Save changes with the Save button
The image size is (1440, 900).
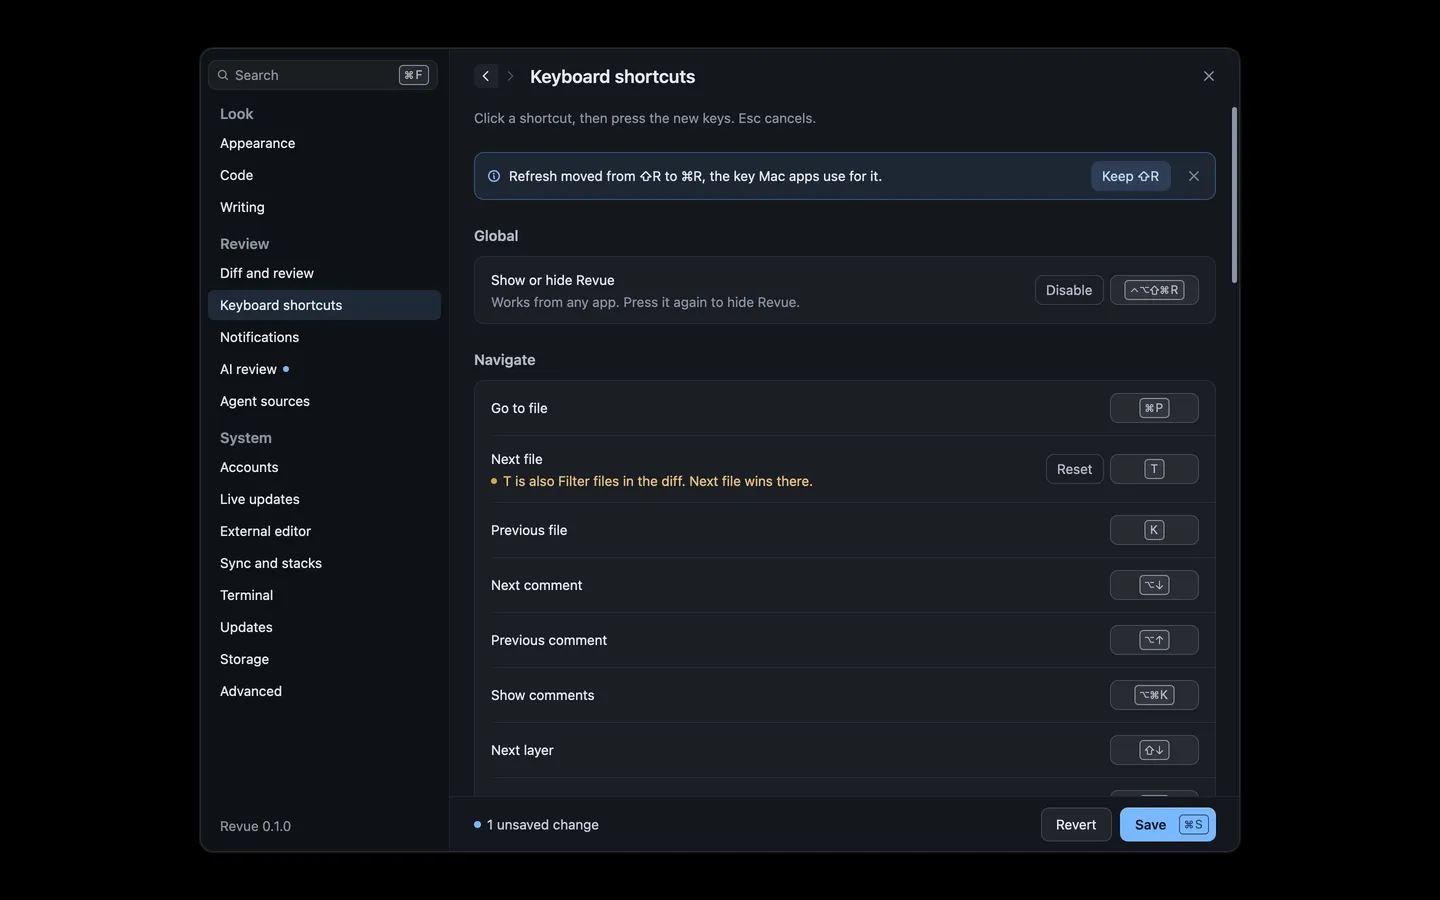[1168, 825]
